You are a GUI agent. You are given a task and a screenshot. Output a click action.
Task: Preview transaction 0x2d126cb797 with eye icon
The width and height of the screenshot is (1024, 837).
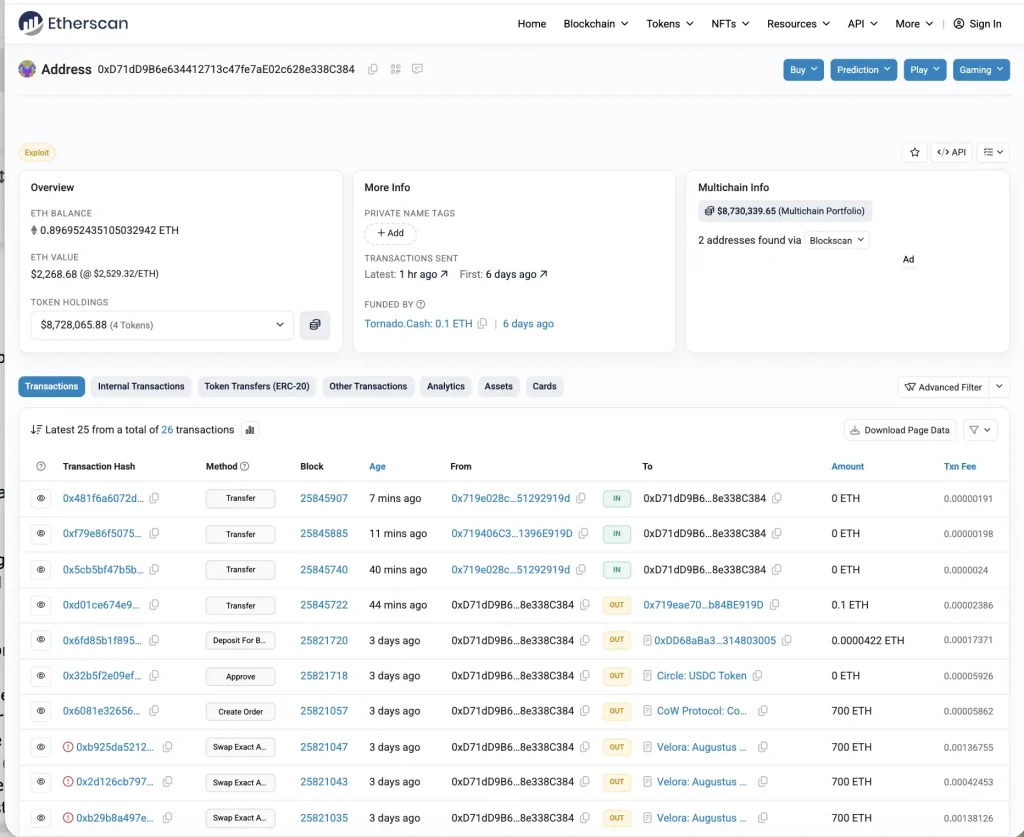[x=40, y=782]
